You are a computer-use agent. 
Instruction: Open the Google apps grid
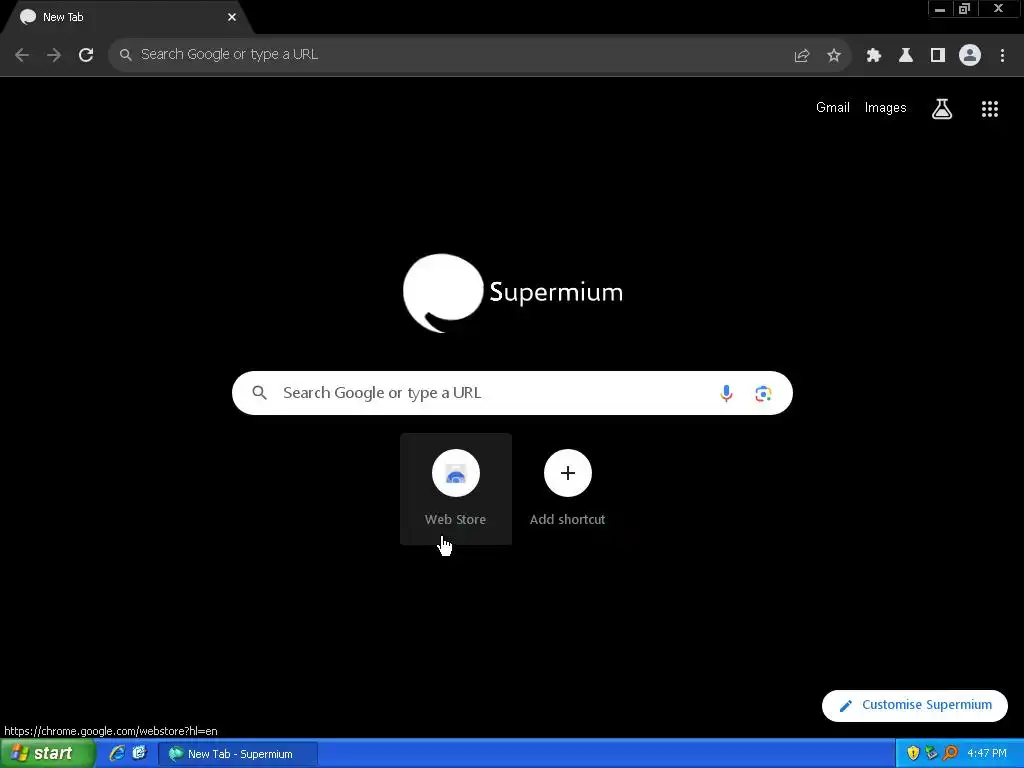[990, 109]
